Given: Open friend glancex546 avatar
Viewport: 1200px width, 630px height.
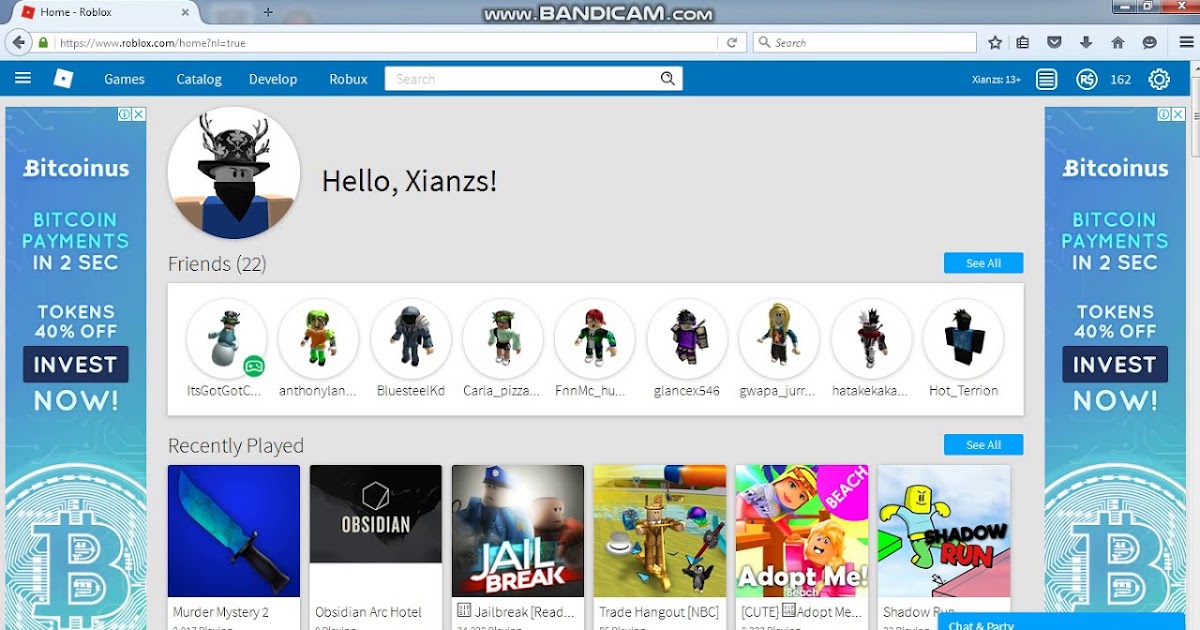Looking at the screenshot, I should tap(687, 339).
